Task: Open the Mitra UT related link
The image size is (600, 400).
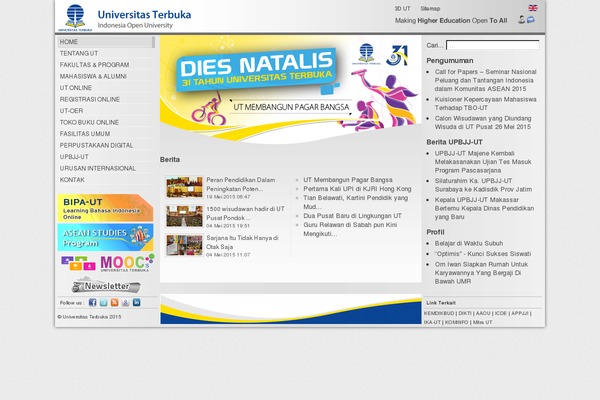Action: tap(483, 322)
